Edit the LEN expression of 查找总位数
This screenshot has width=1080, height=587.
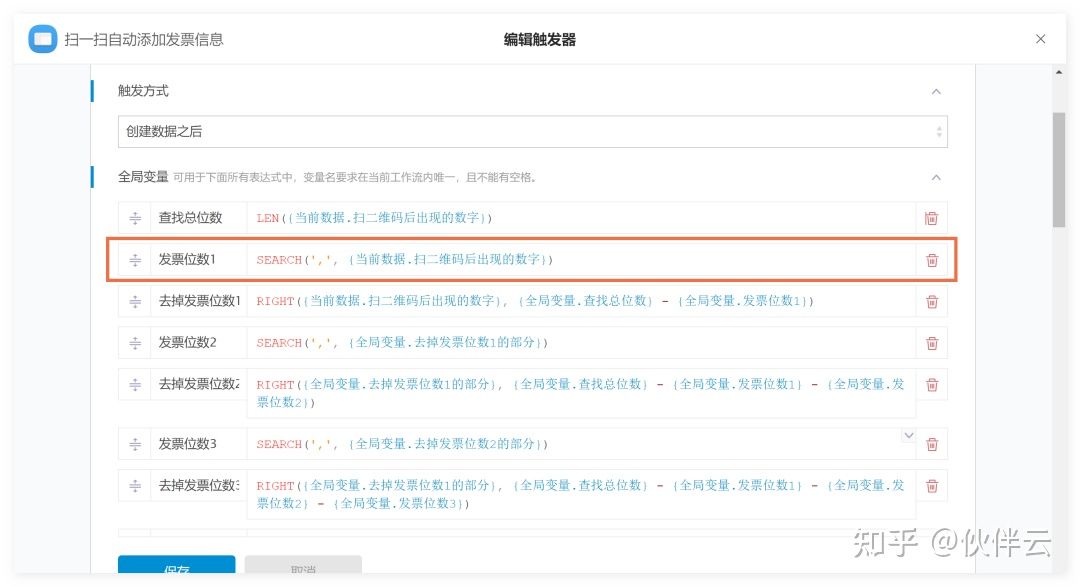pos(581,218)
